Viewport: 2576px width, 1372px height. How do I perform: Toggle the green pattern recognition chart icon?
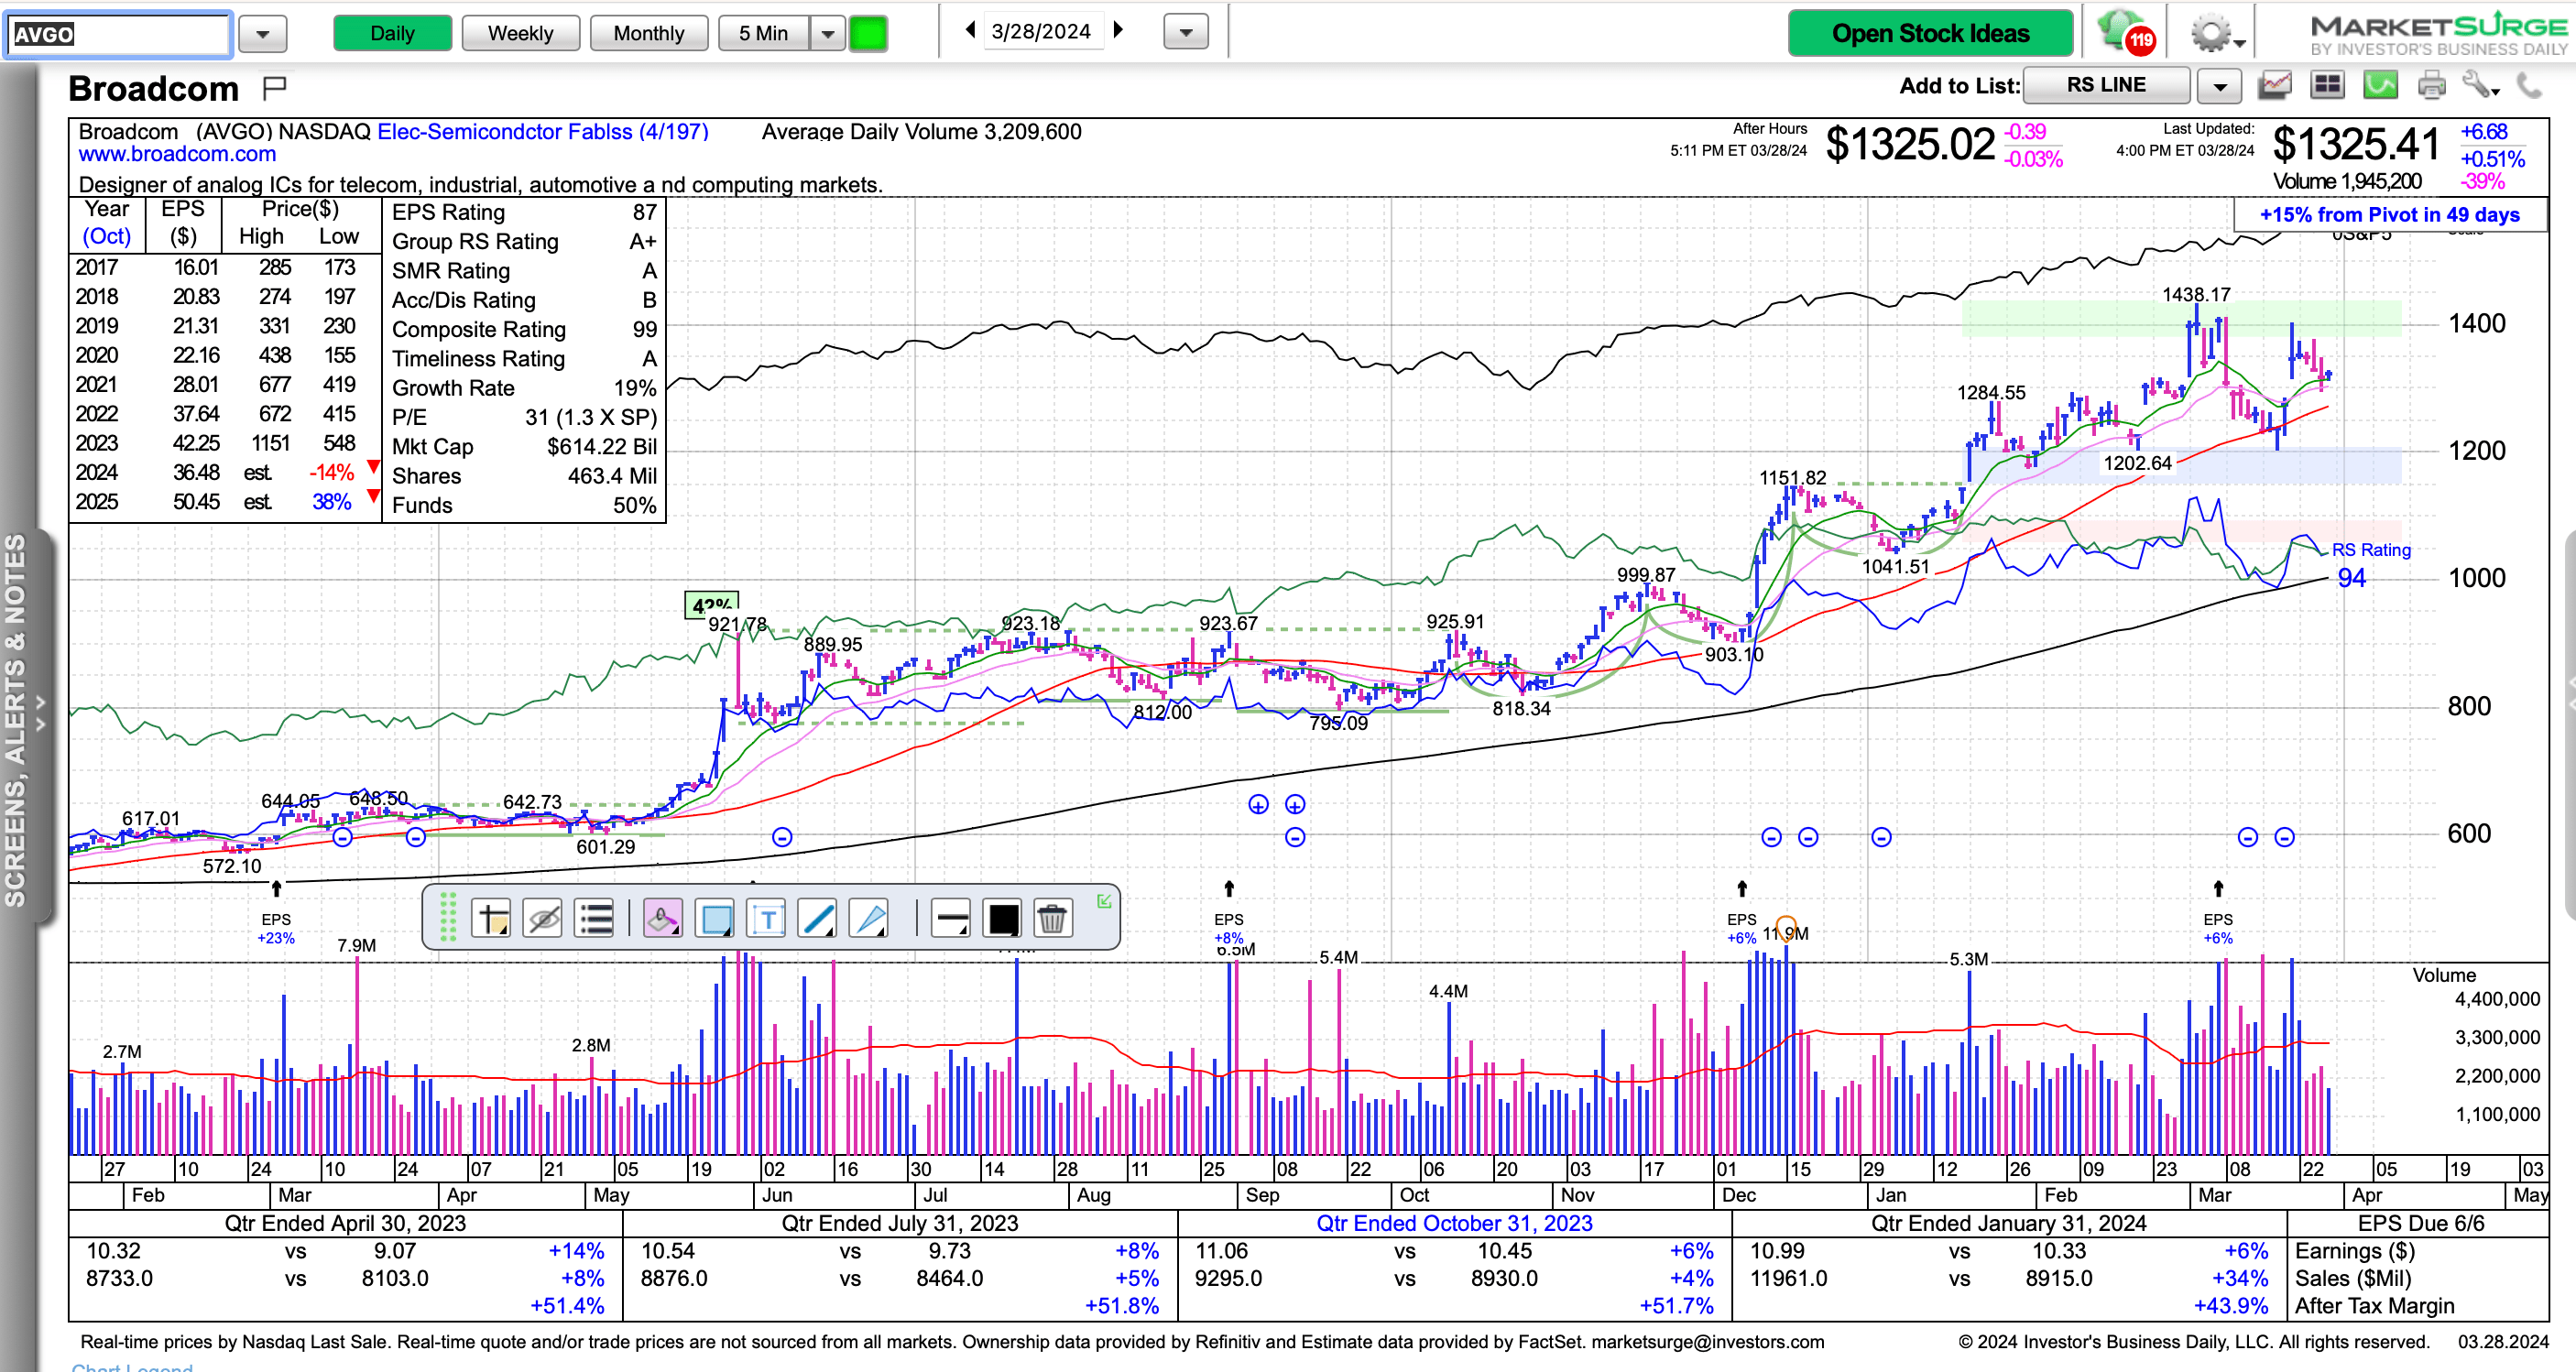click(x=2380, y=86)
